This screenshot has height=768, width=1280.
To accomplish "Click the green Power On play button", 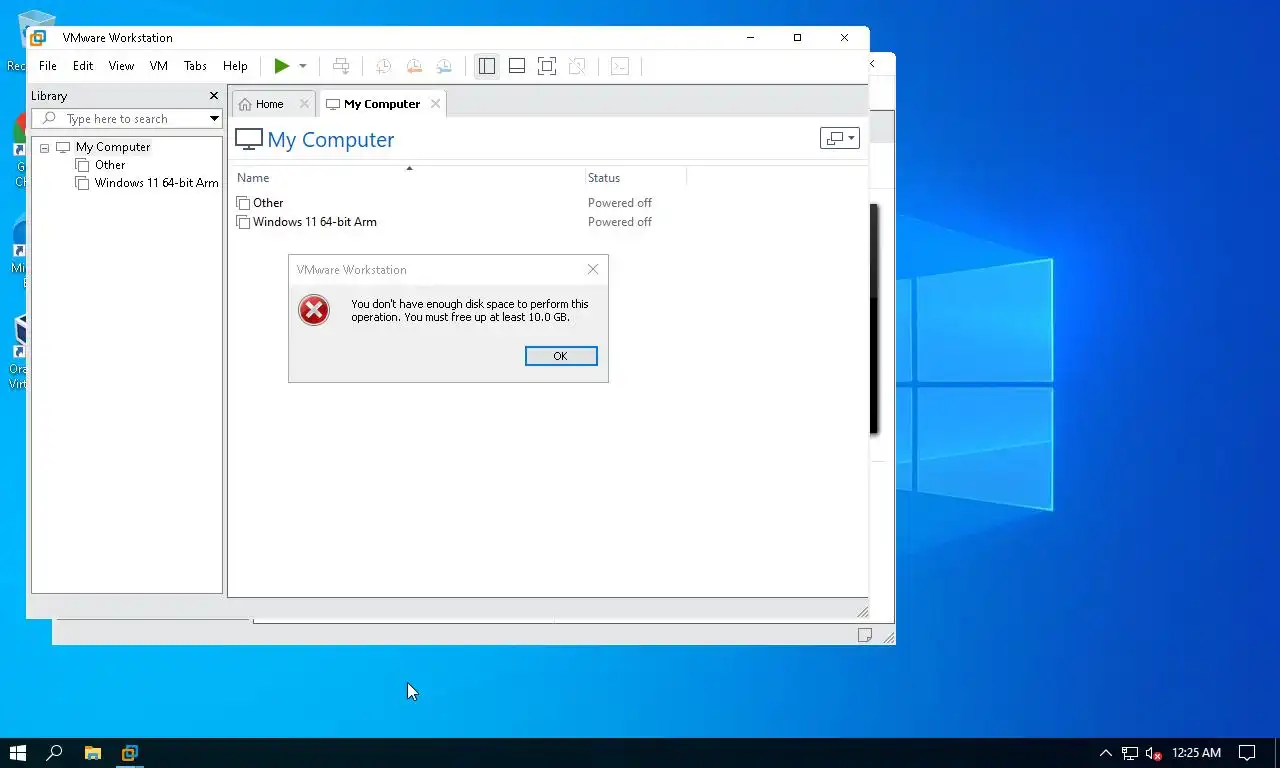I will coord(282,66).
